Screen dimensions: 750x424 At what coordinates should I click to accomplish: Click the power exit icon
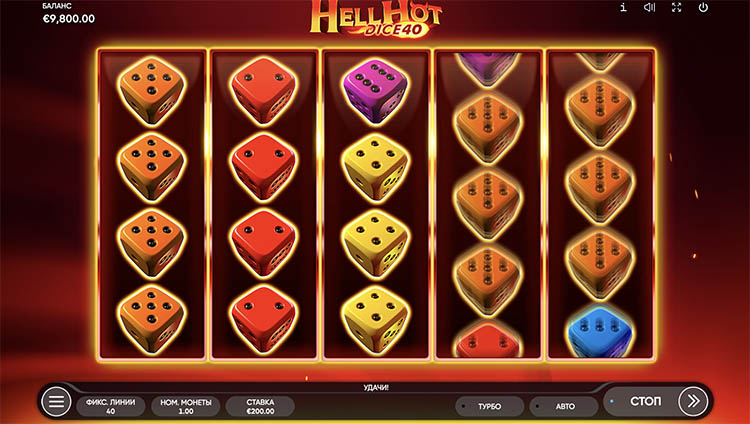[x=703, y=7]
